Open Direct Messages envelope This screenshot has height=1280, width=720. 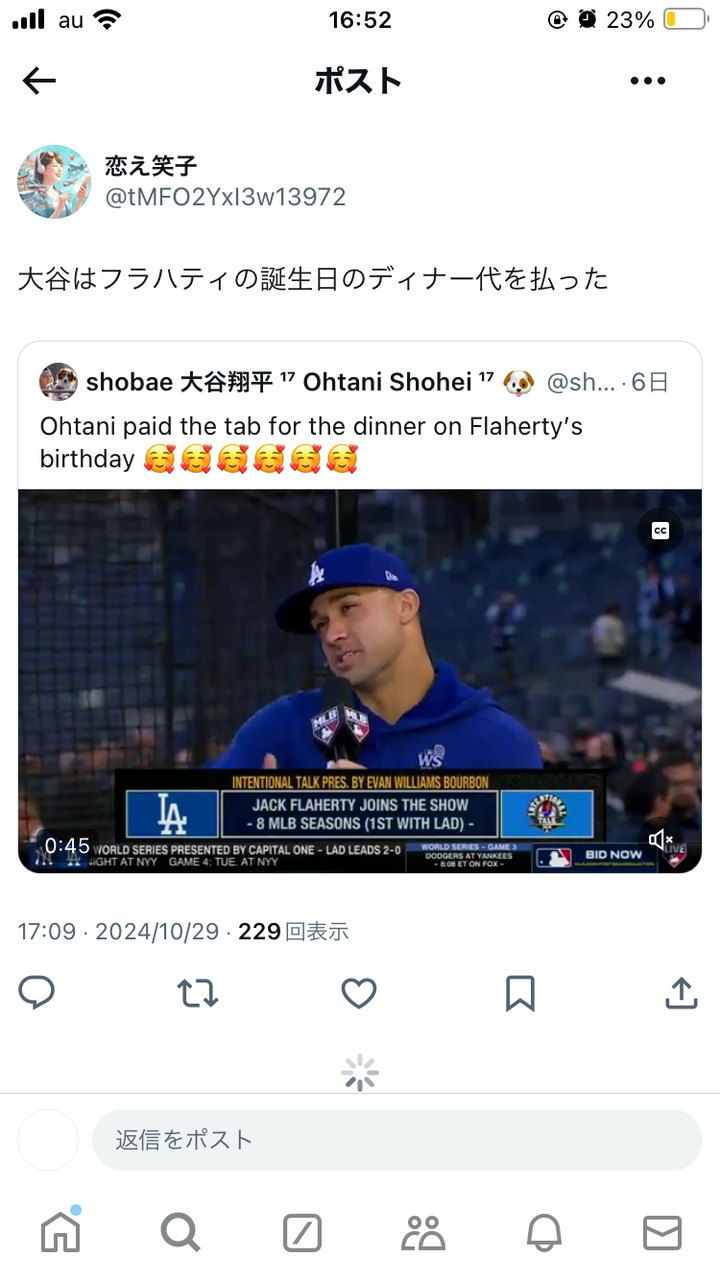pyautogui.click(x=662, y=1233)
